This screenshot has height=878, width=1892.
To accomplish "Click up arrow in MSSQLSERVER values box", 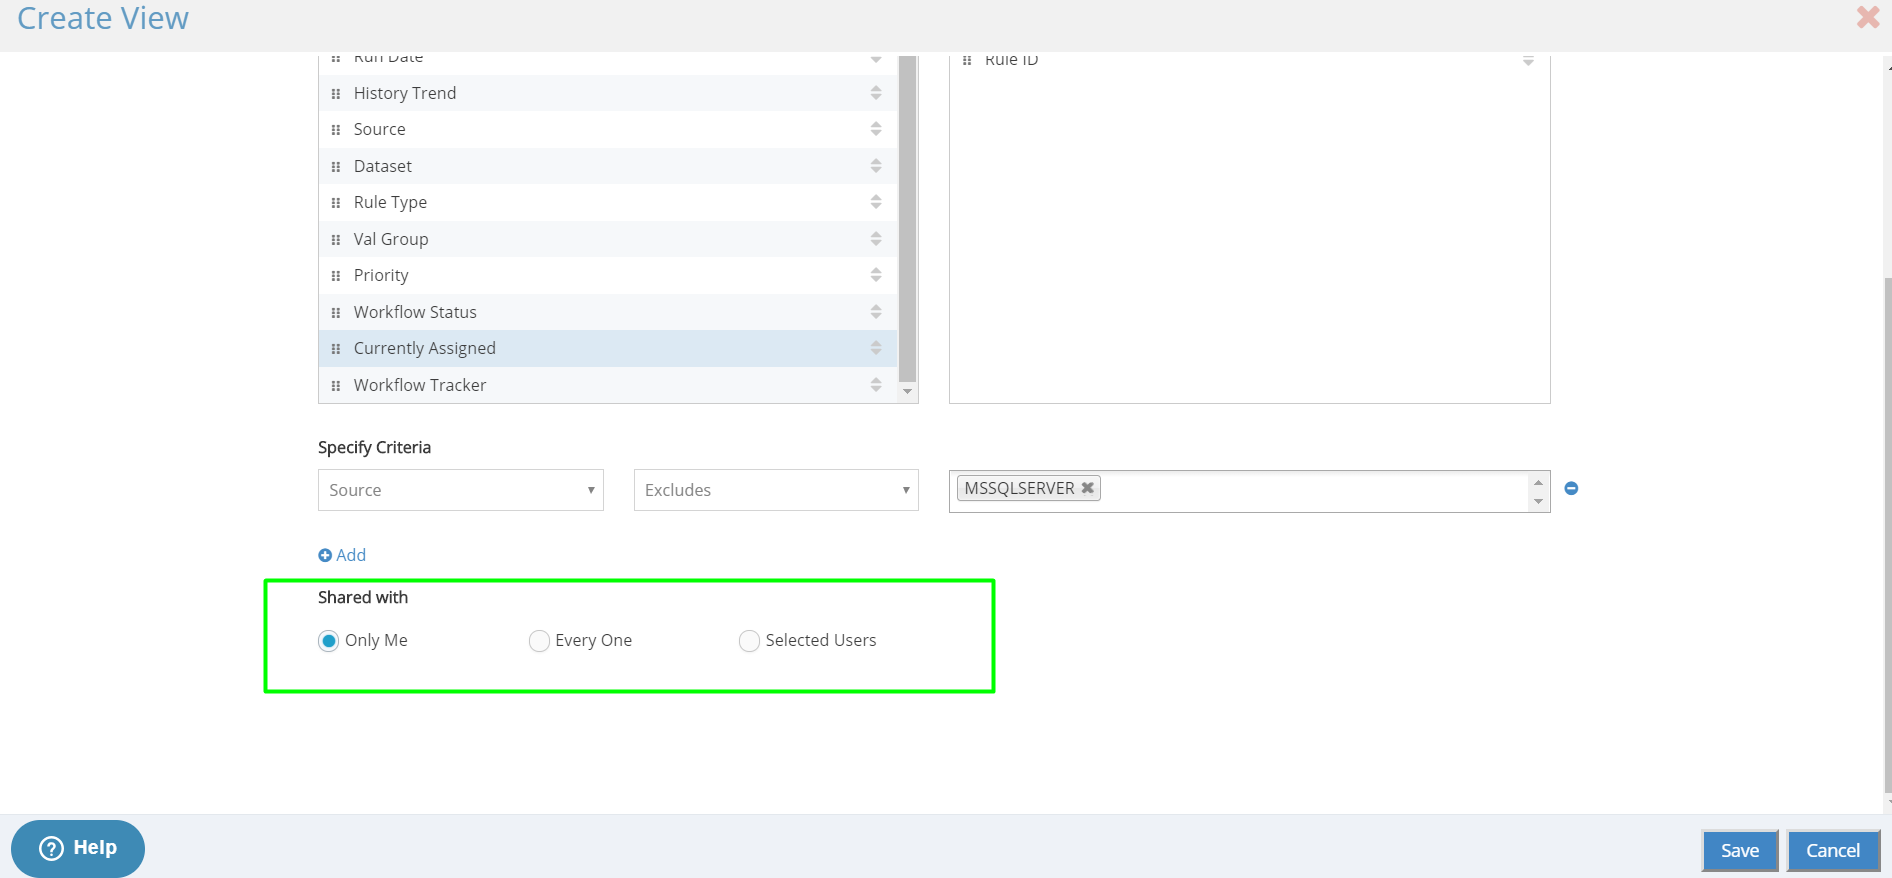I will pos(1538,482).
